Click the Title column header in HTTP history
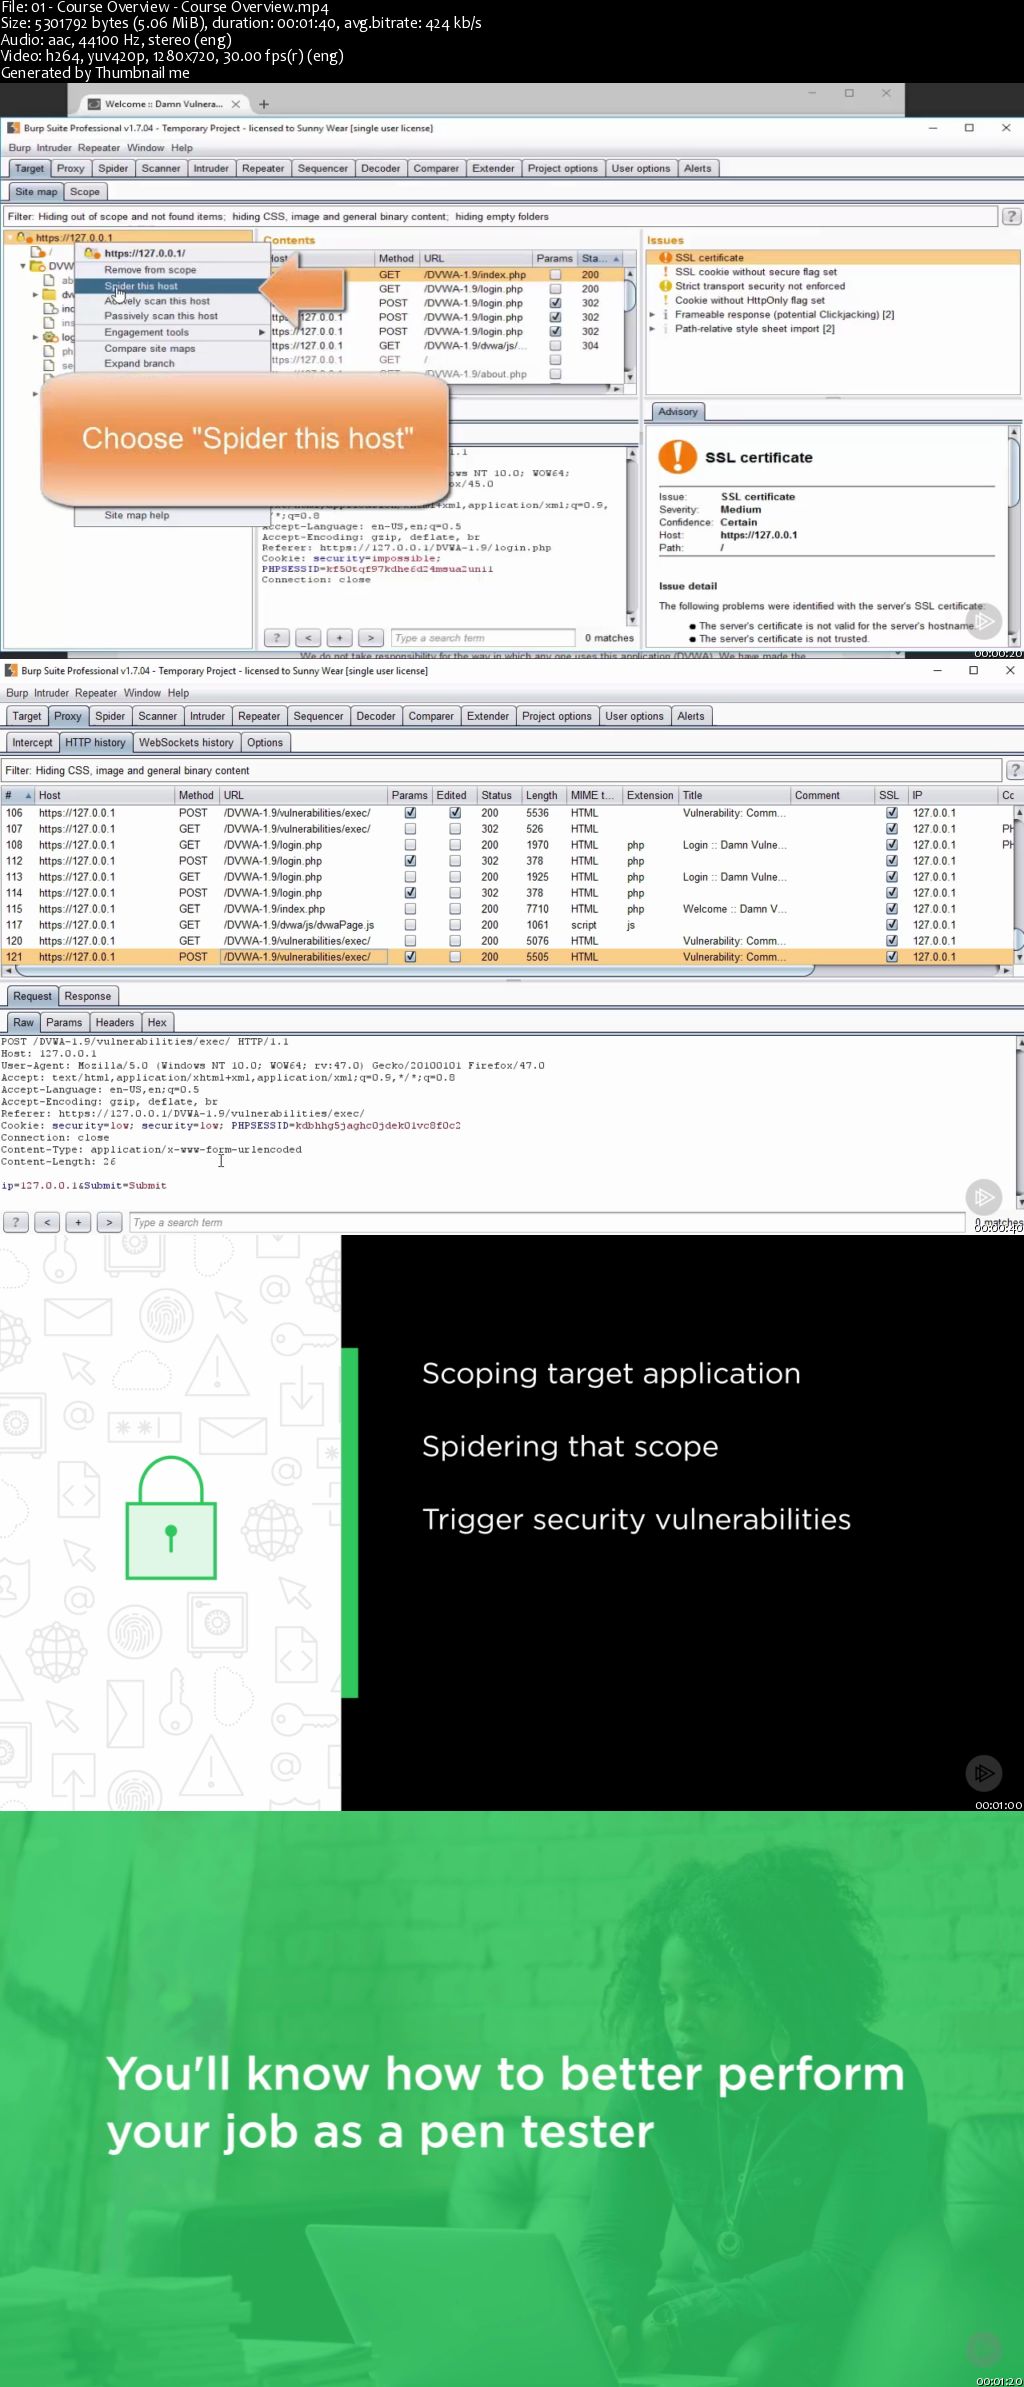 (x=734, y=796)
